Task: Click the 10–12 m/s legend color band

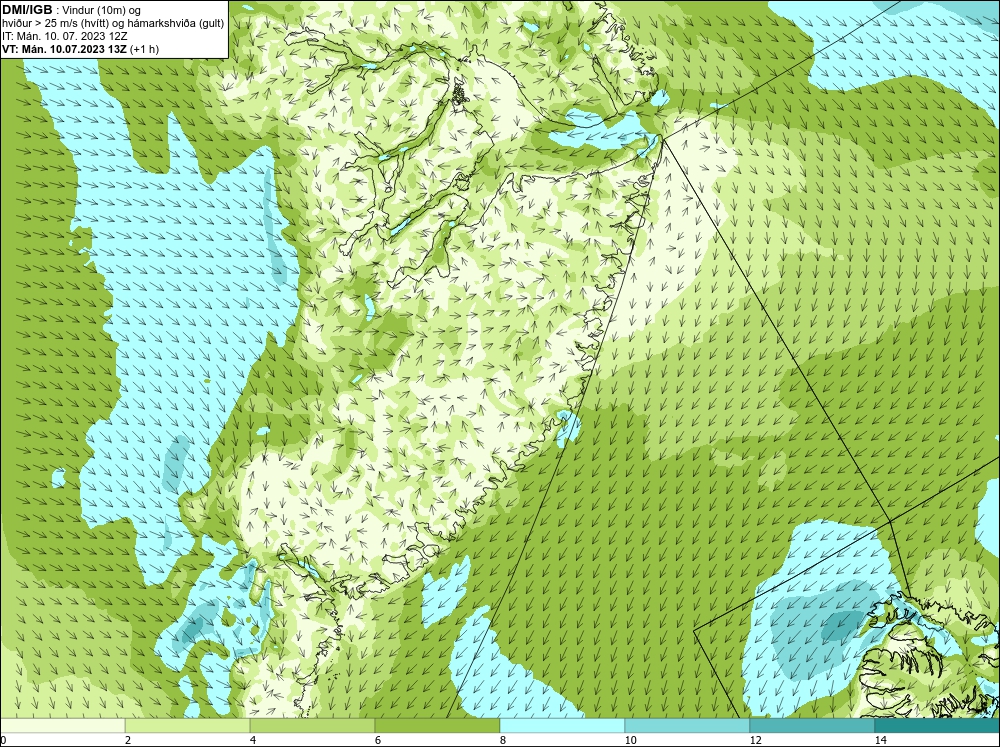Action: [688, 726]
